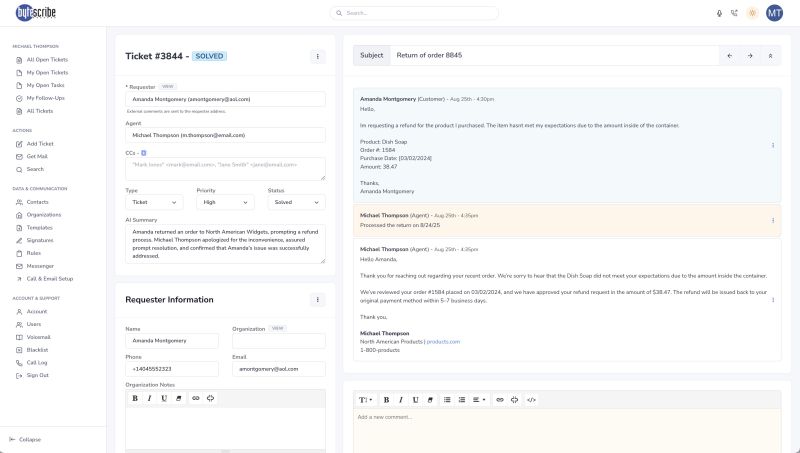The width and height of the screenshot is (800, 453).
Task: Select Templates in the sidebar
Action: coord(41,228)
